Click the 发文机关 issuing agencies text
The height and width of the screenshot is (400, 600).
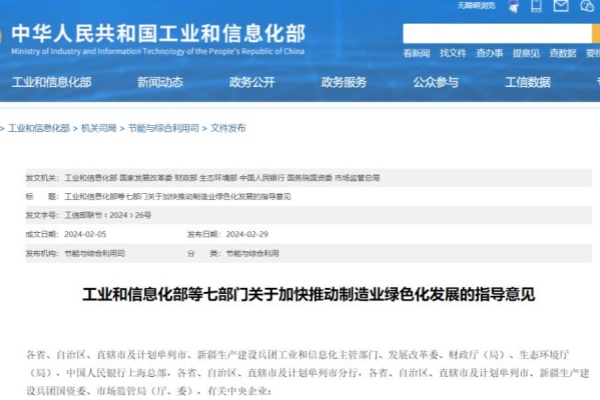pos(222,178)
